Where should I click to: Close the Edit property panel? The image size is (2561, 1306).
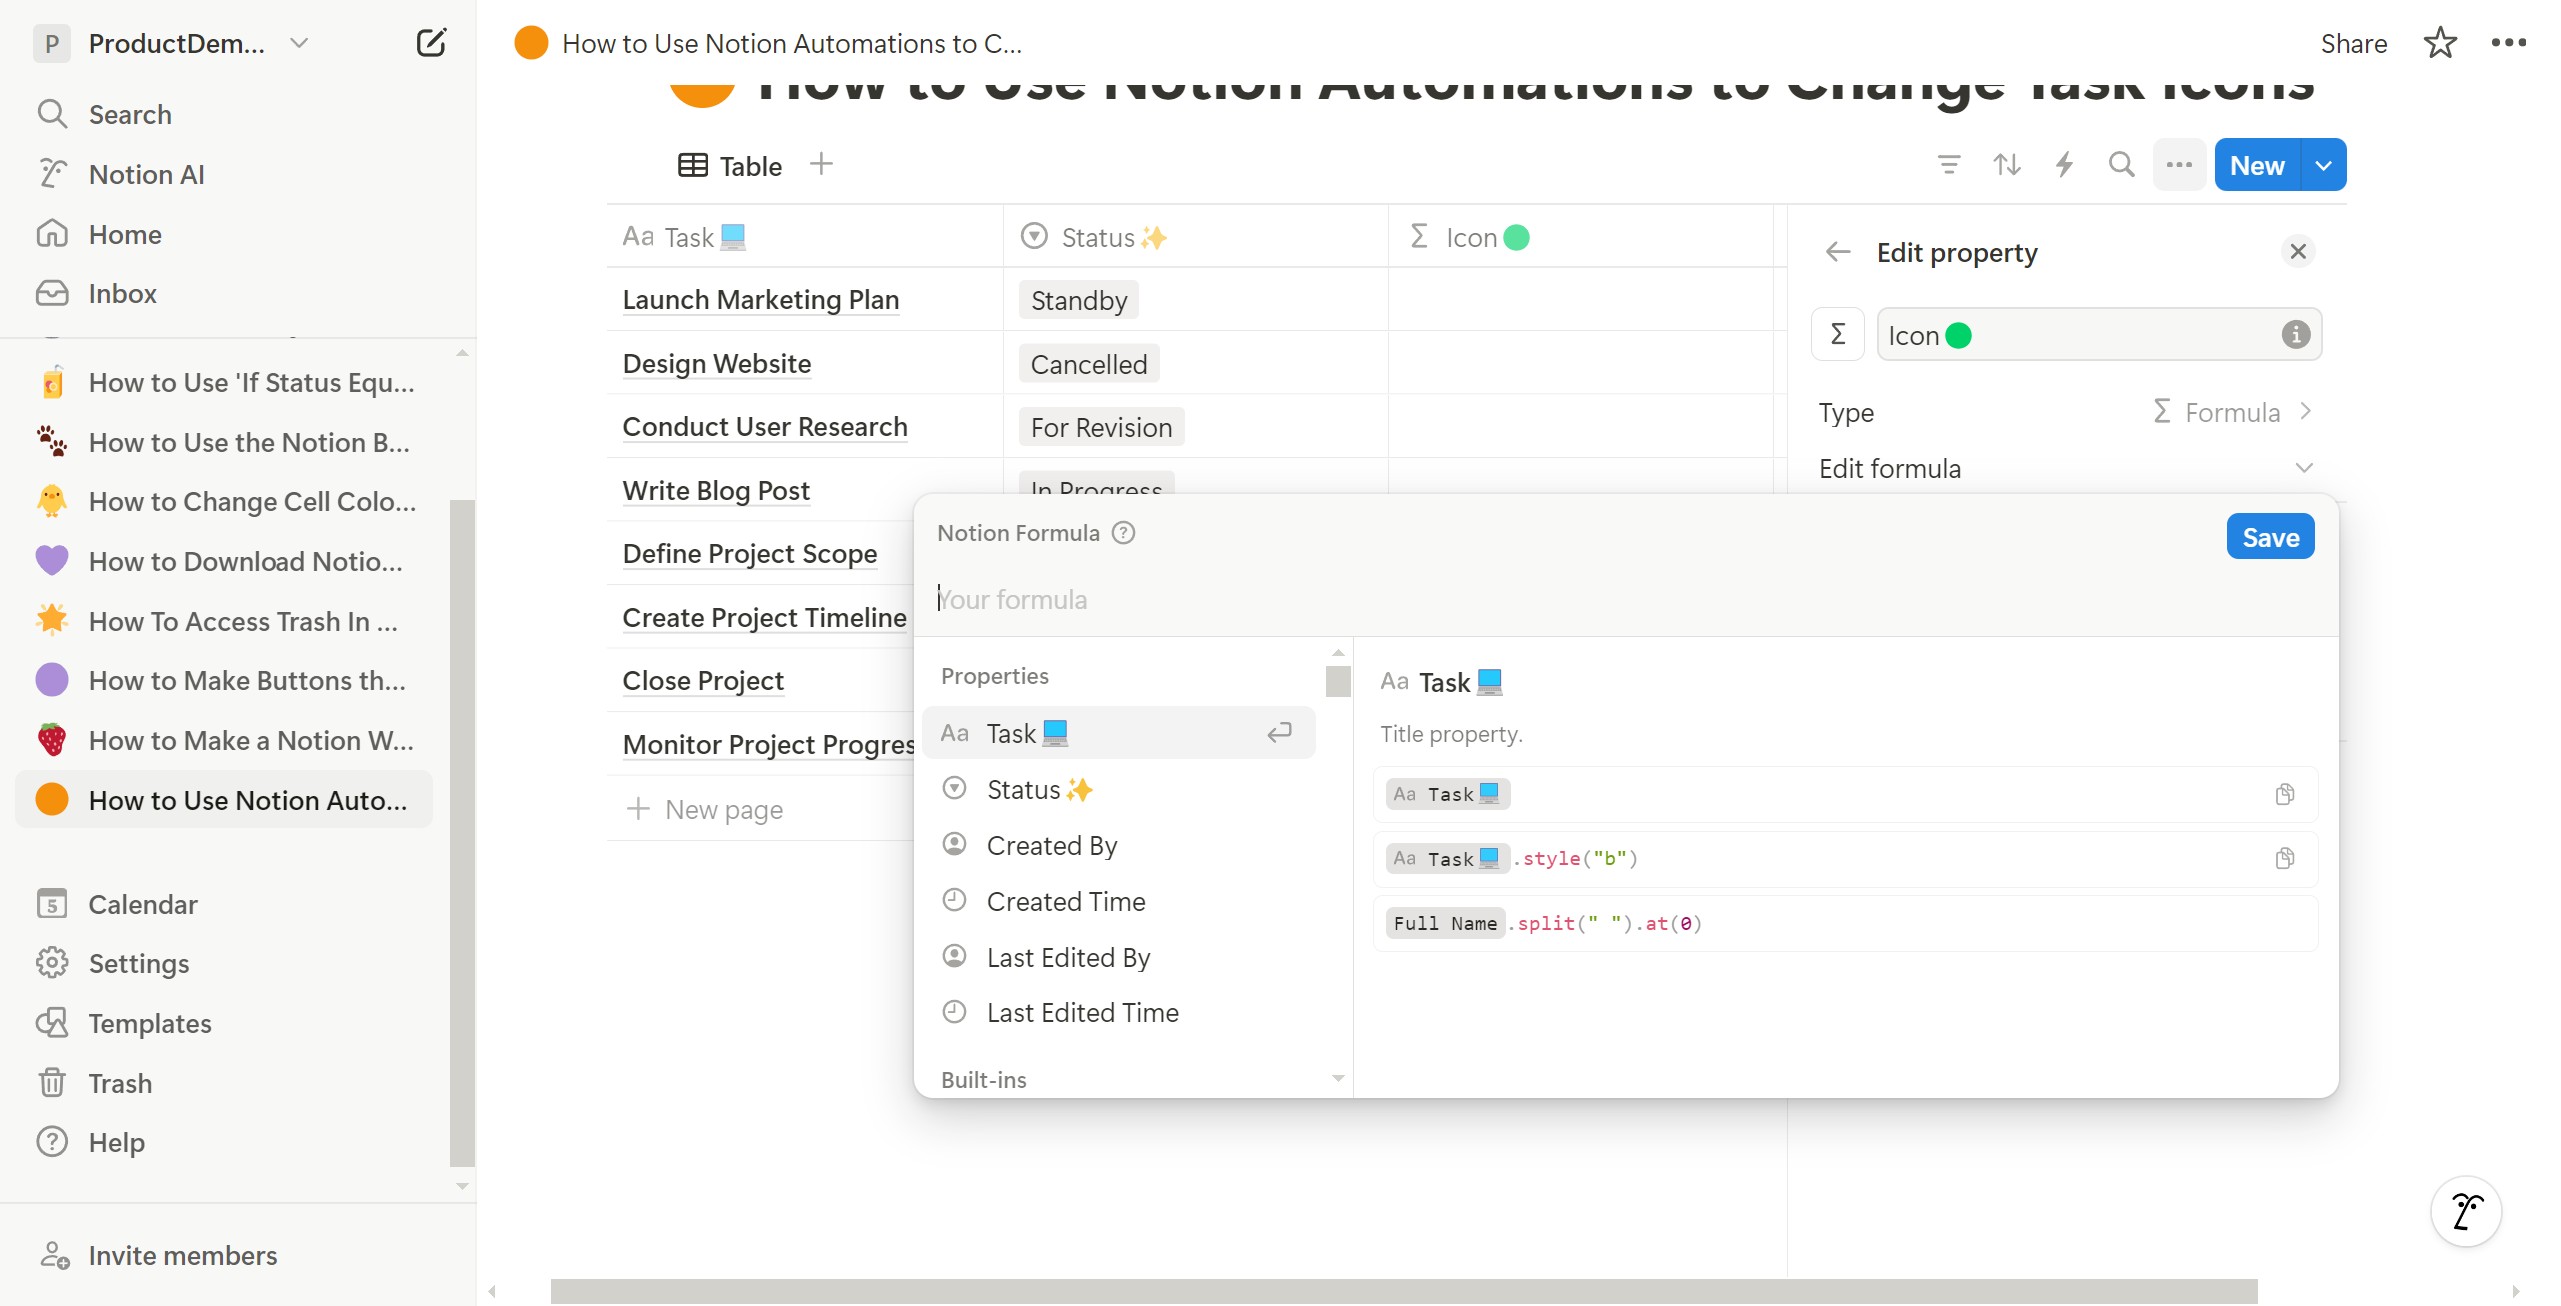(2298, 251)
